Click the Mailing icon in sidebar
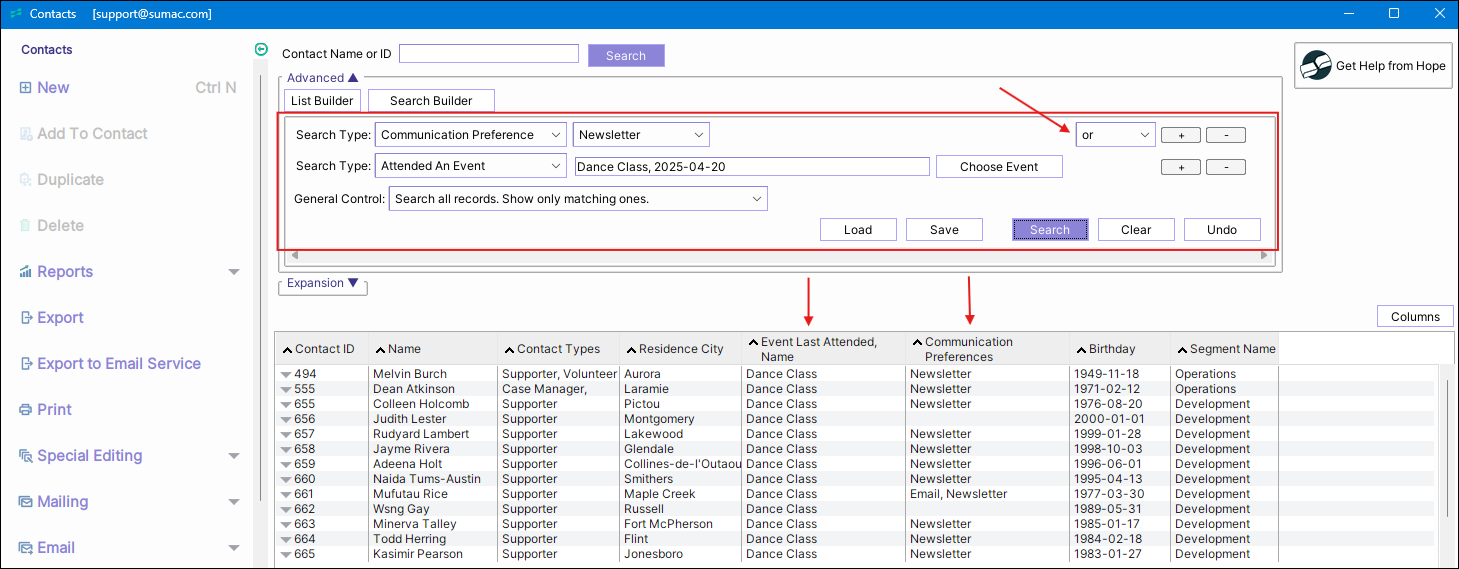This screenshot has width=1459, height=569. pos(25,502)
